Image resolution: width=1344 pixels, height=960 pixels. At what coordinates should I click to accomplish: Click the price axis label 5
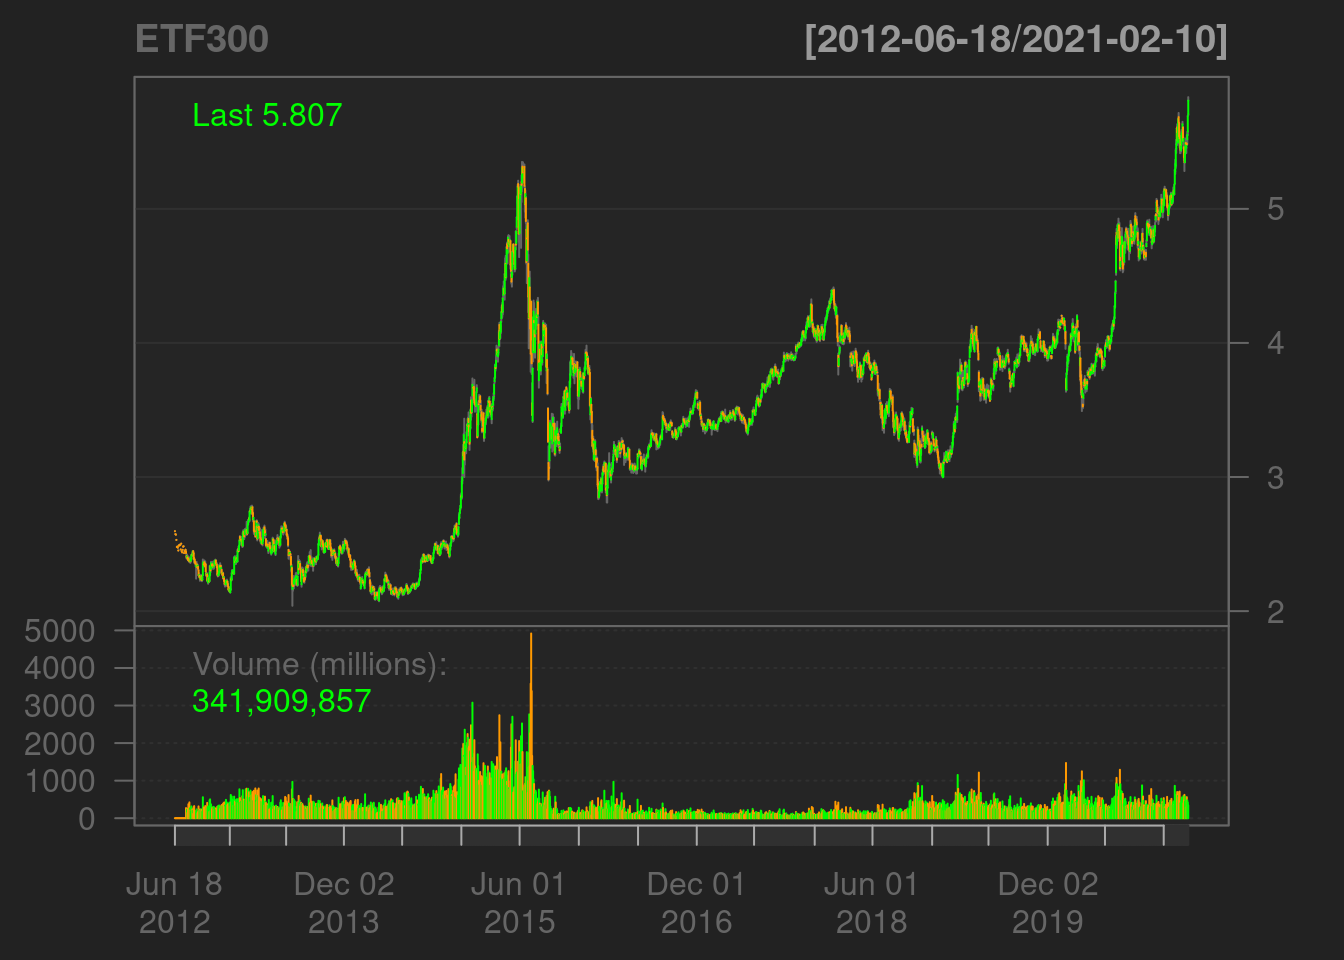1275,209
